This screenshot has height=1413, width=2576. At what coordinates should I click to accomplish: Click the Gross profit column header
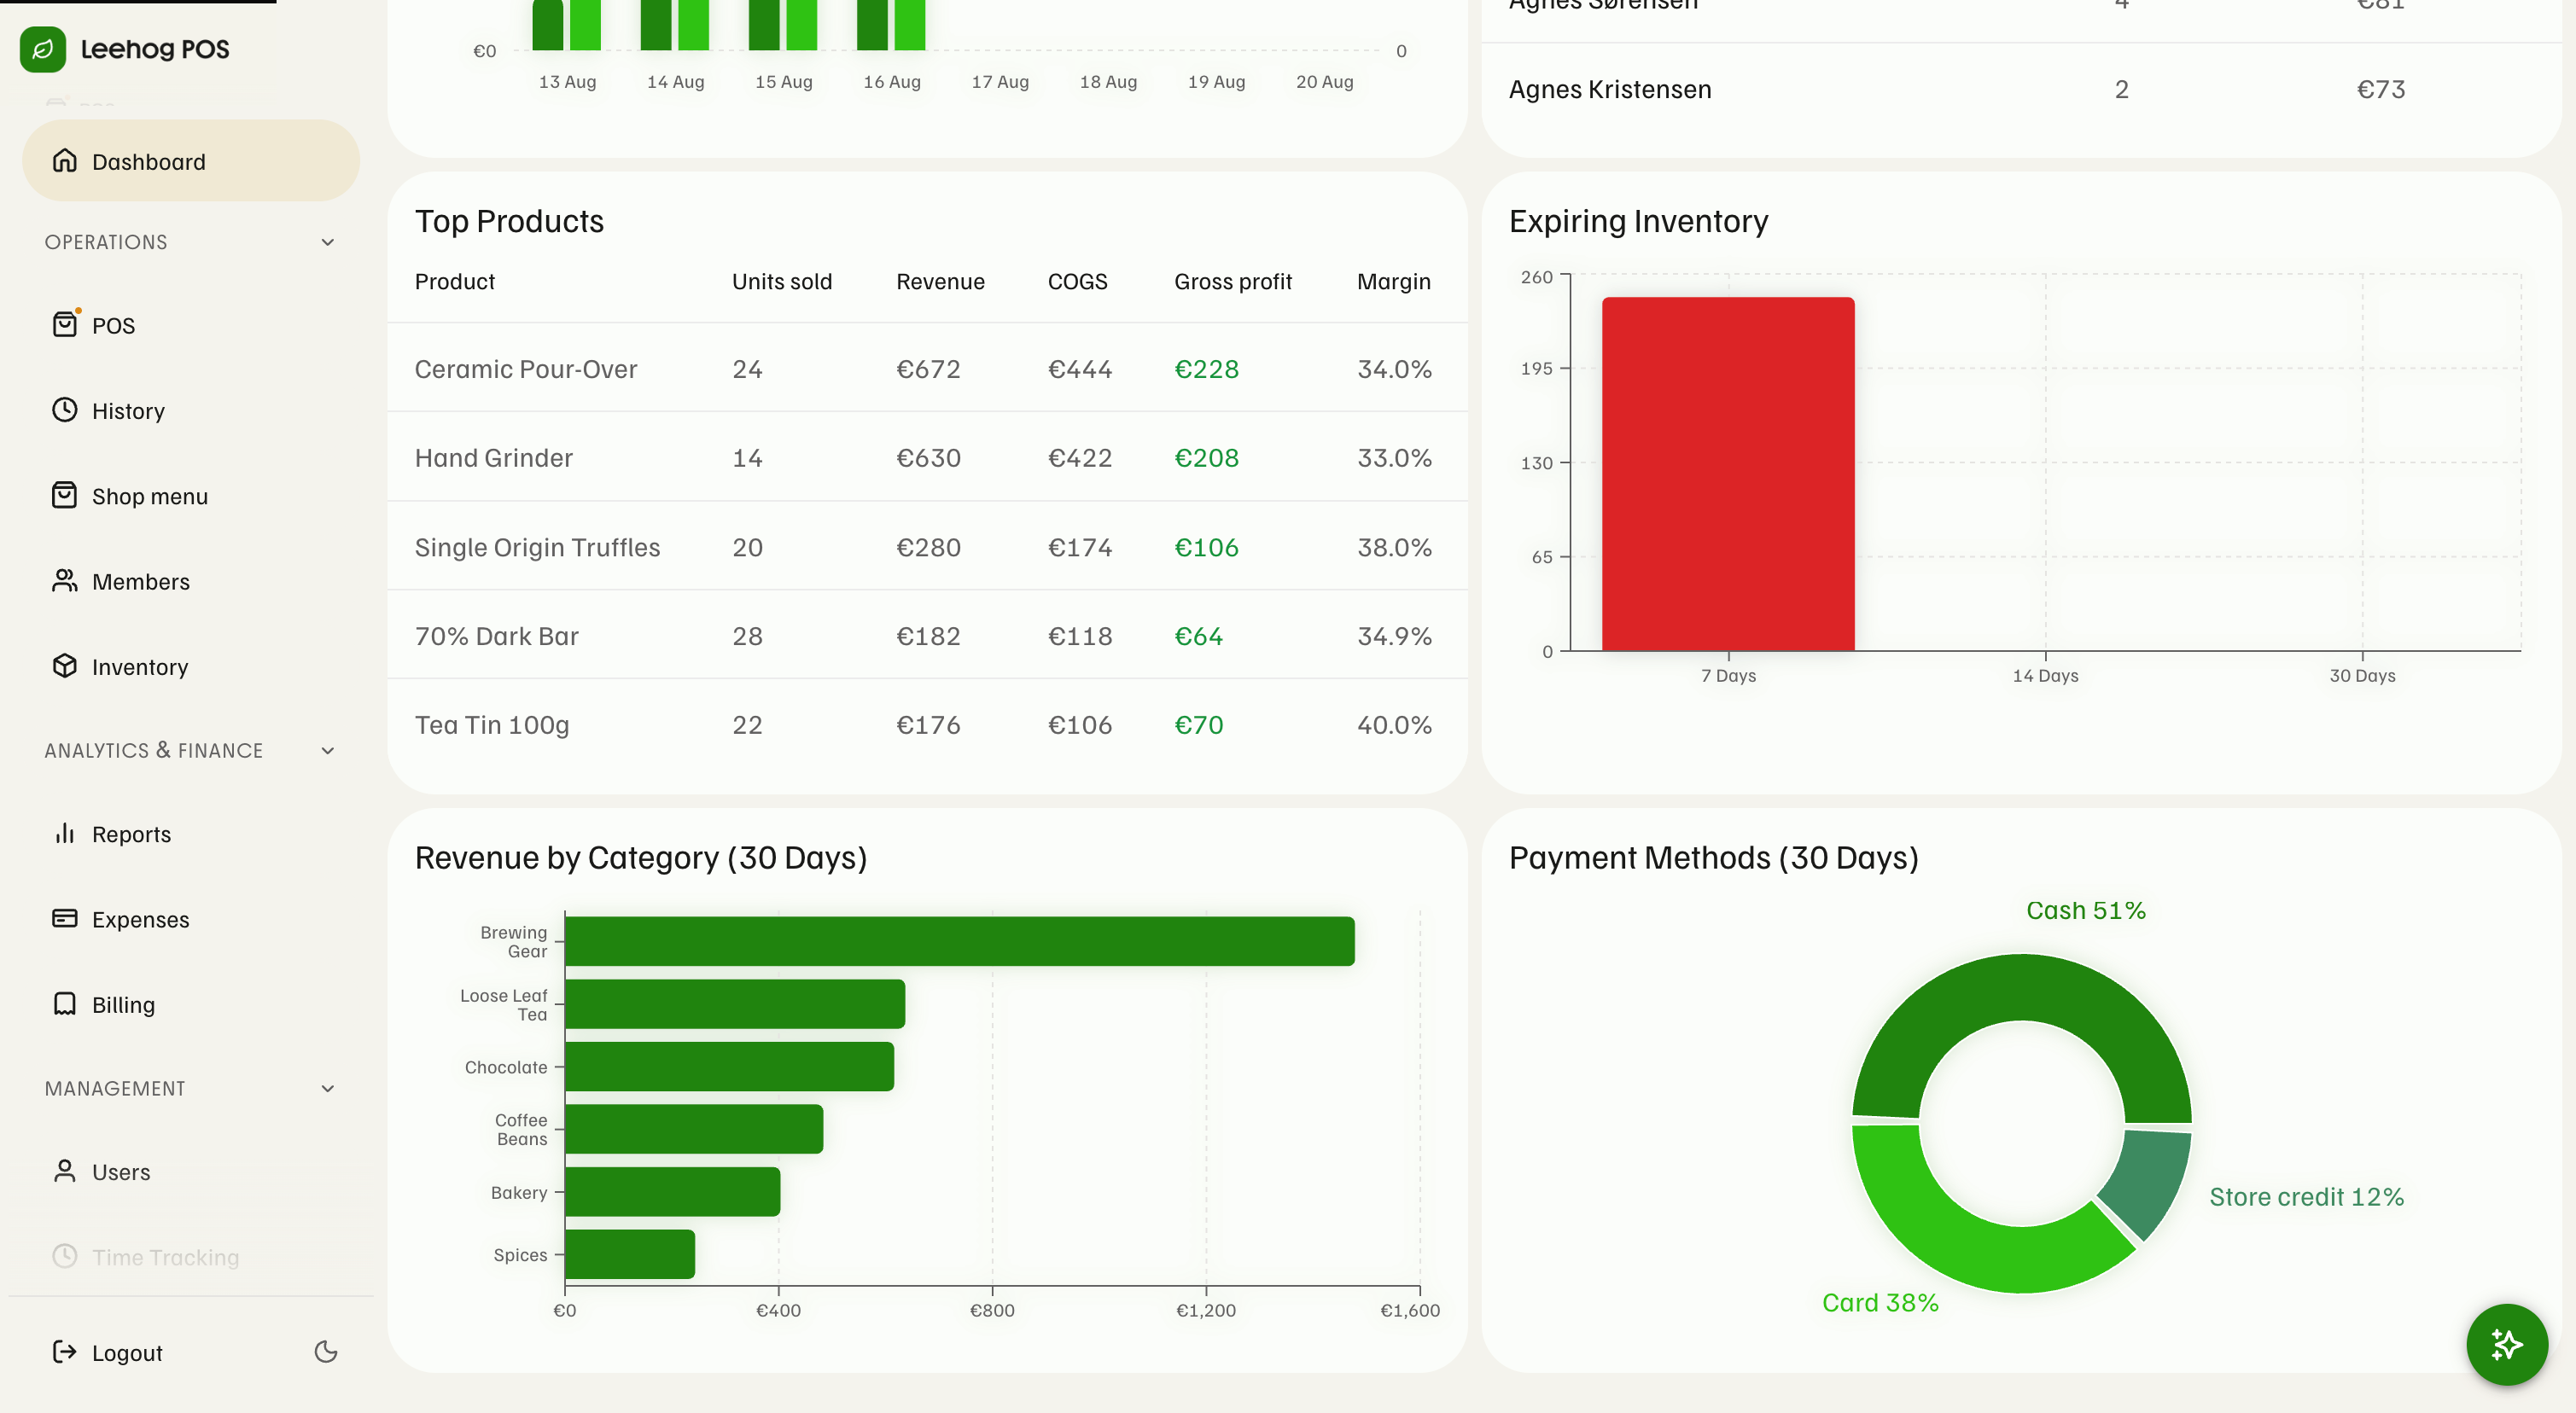(x=1233, y=282)
